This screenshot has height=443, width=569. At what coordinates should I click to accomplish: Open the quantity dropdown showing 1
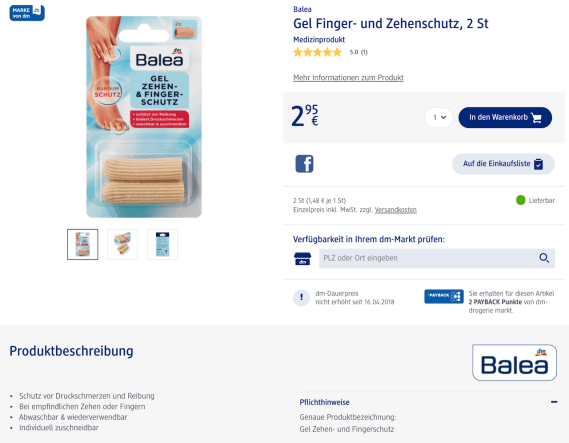coord(439,118)
